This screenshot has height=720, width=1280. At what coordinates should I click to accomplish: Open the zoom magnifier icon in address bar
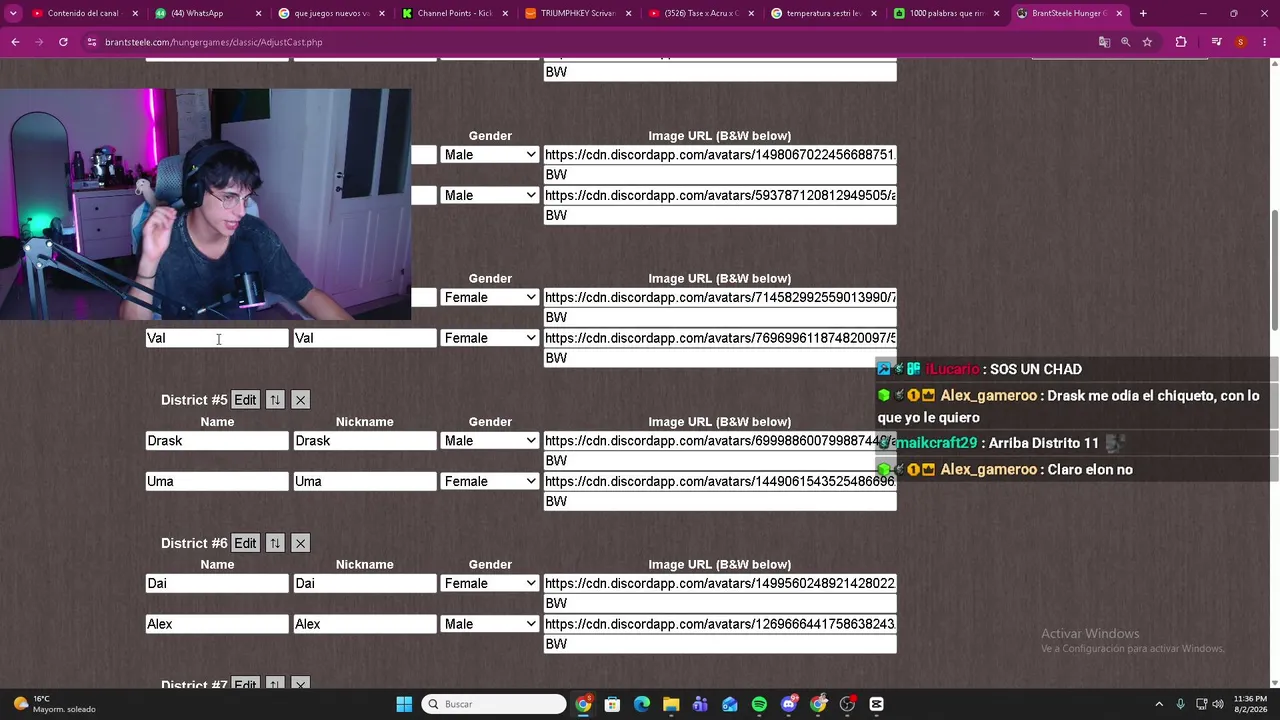1125,42
